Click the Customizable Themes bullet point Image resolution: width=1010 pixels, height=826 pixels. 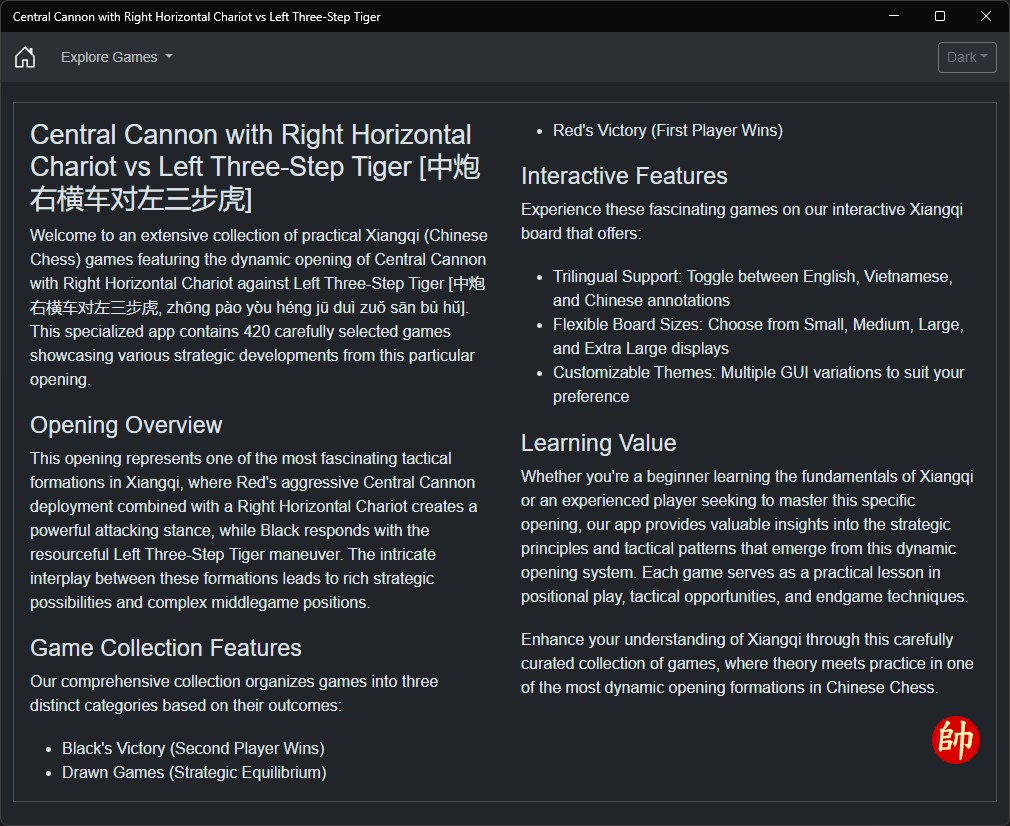click(x=758, y=384)
